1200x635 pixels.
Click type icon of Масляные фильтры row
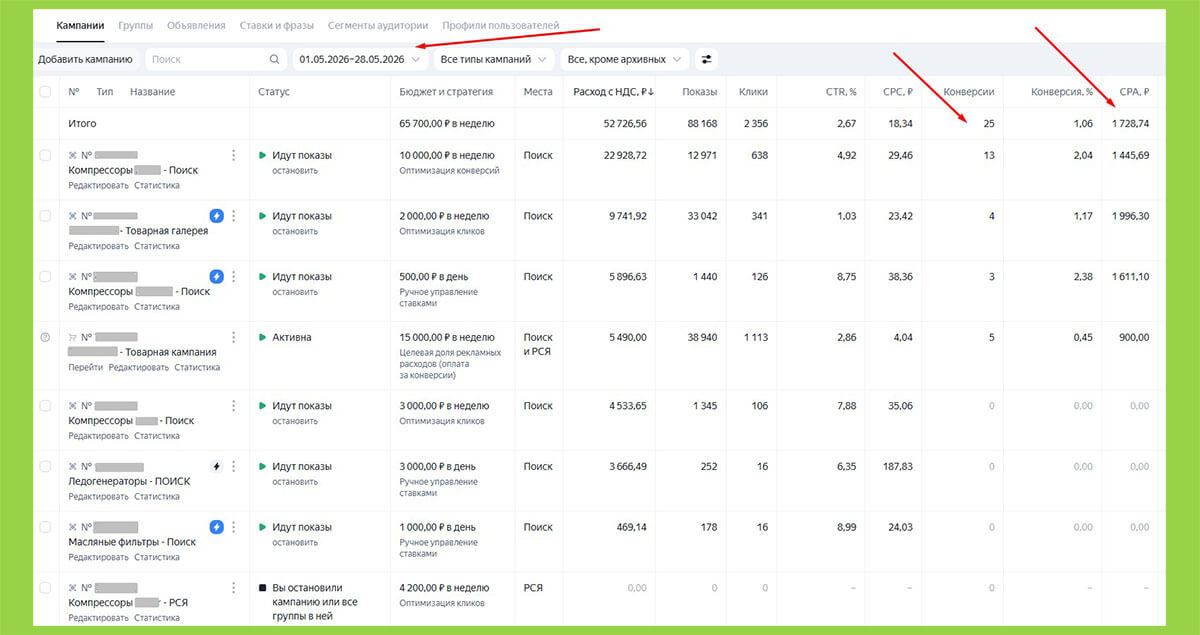(72, 527)
